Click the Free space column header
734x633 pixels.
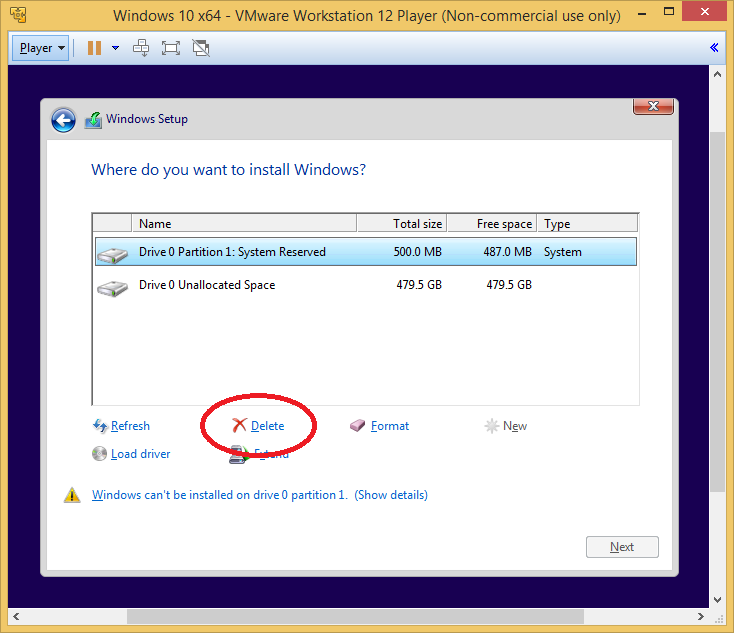492,223
